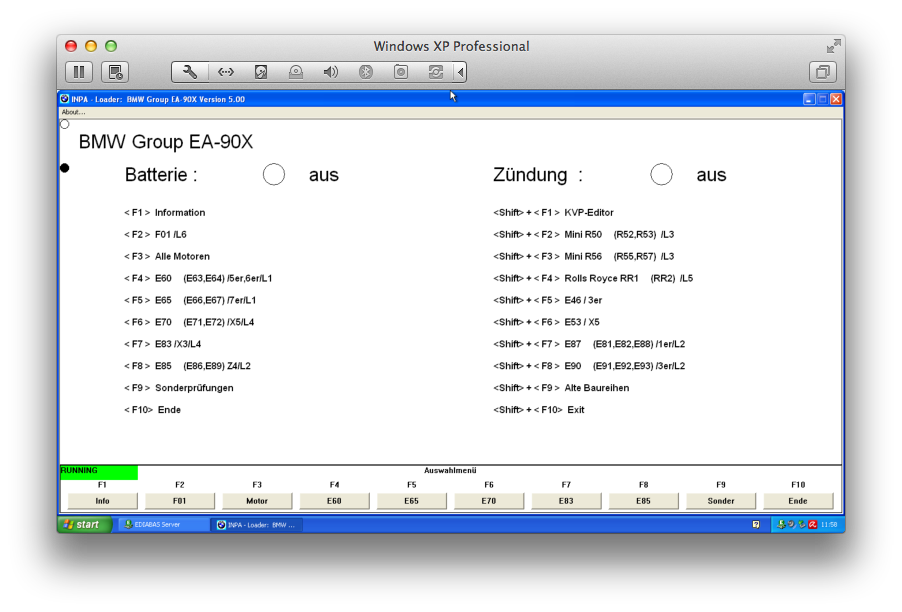This screenshot has width=902, height=612.
Task: Click the Sonder button under F9
Action: pyautogui.click(x=721, y=501)
